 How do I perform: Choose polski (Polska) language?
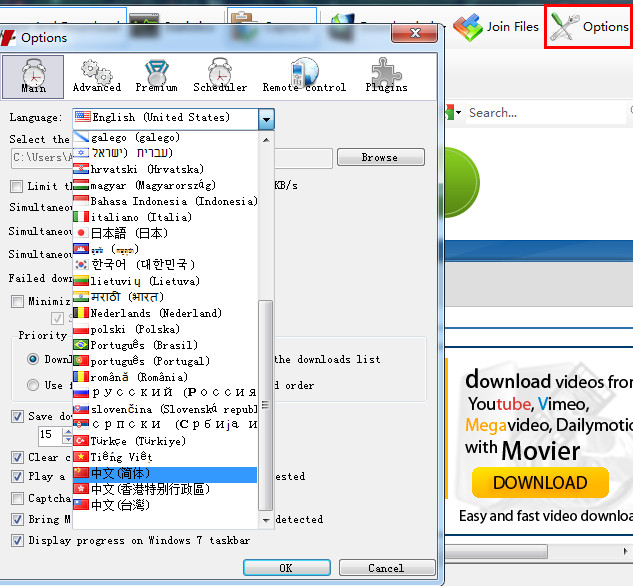pos(165,329)
